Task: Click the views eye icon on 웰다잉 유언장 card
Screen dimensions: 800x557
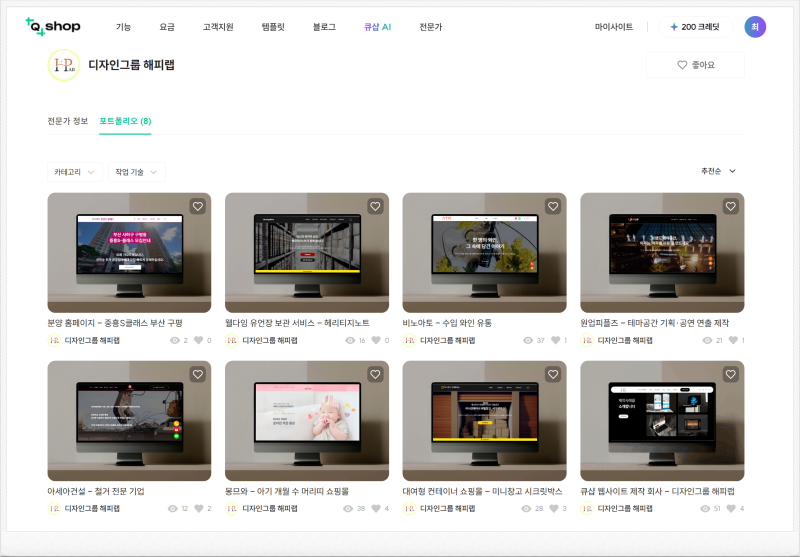Action: (350, 340)
